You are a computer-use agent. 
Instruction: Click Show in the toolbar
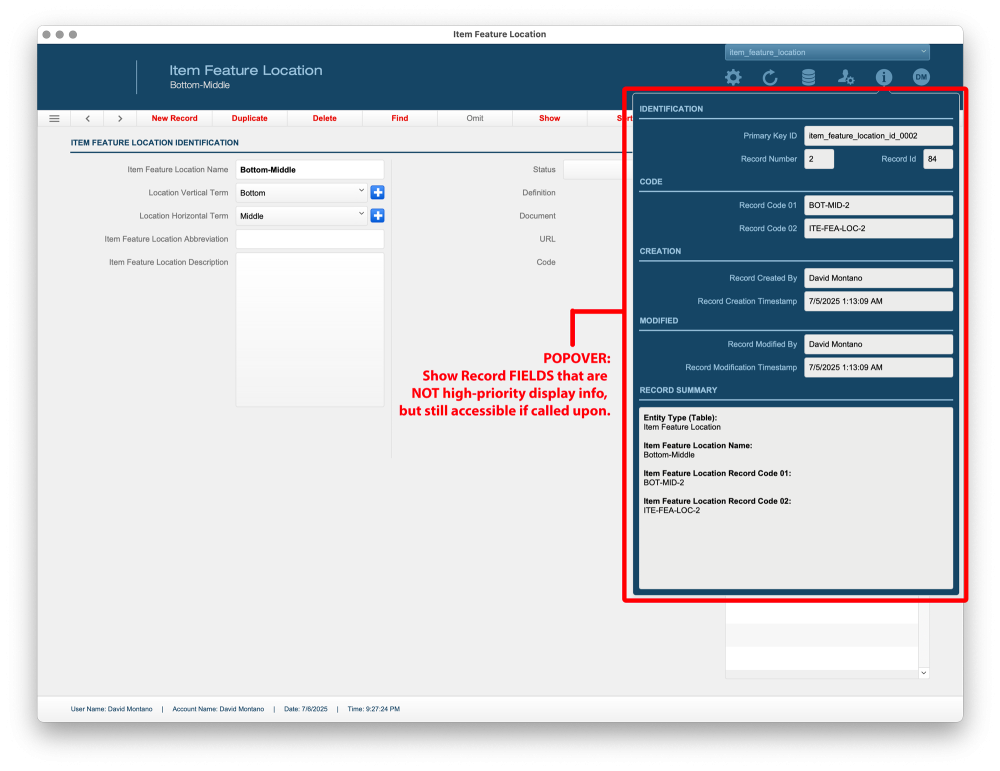pos(548,118)
